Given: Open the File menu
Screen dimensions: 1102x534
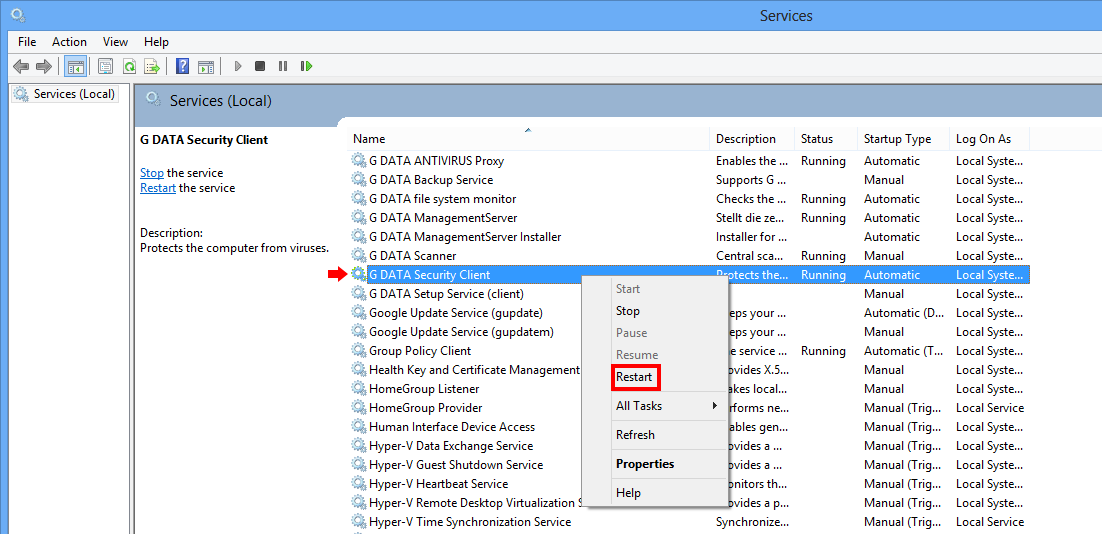Looking at the screenshot, I should pyautogui.click(x=27, y=41).
